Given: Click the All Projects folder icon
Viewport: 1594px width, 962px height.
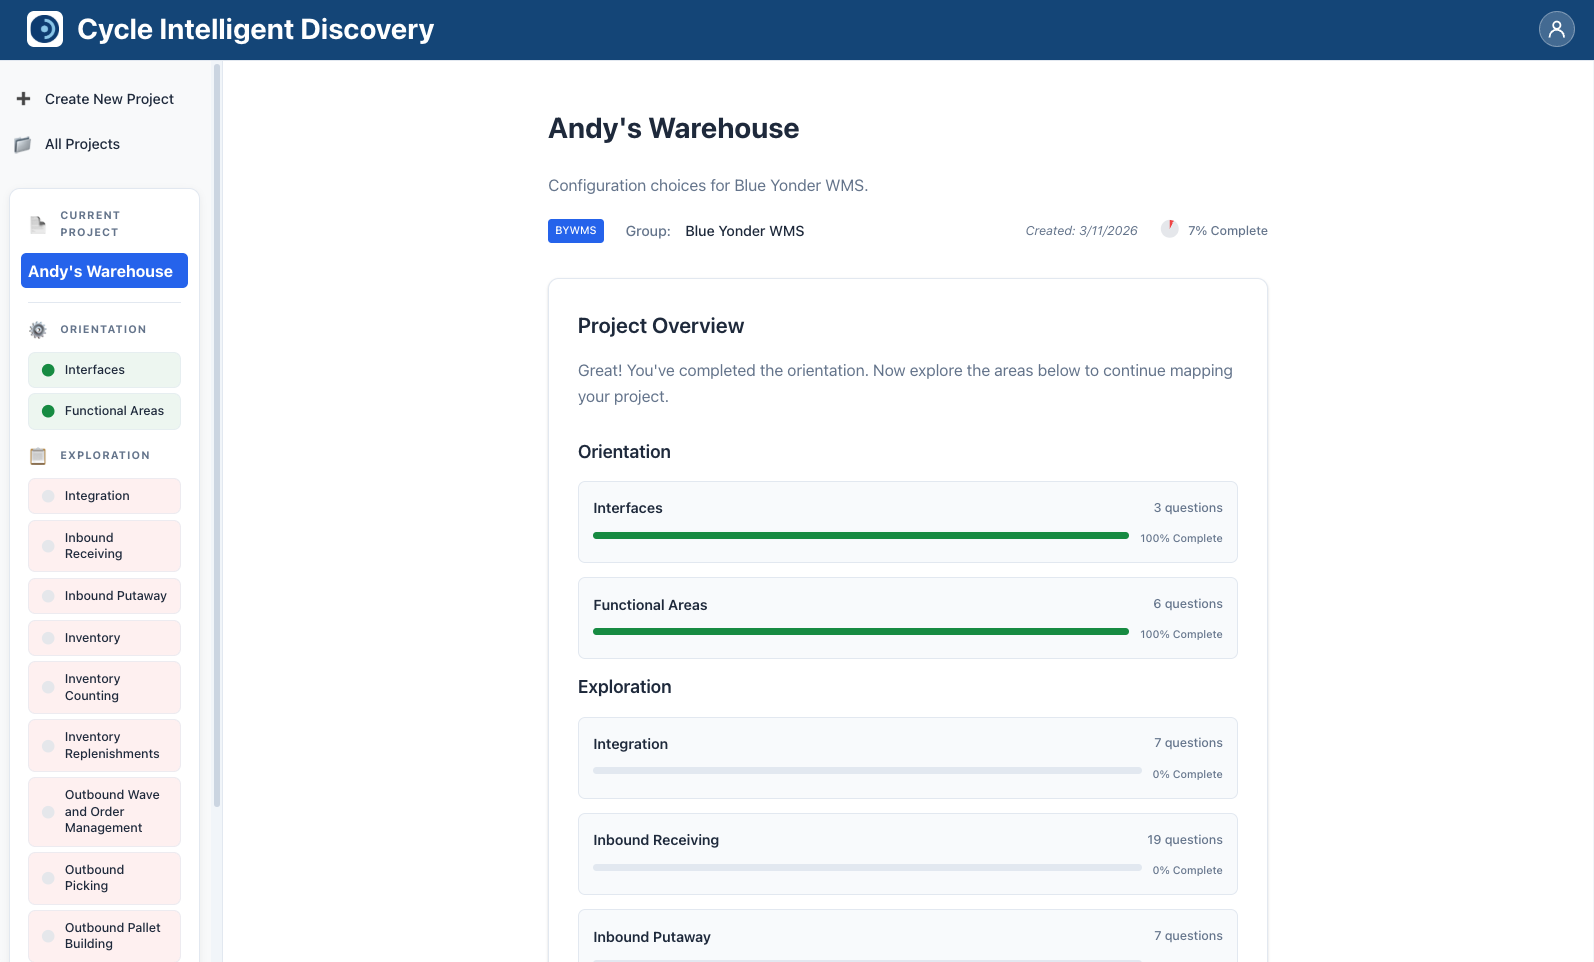Looking at the screenshot, I should pos(23,145).
